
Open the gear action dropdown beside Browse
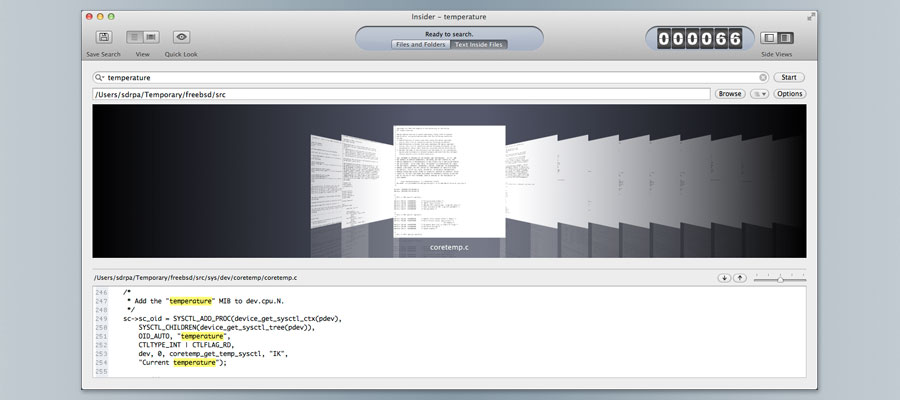tap(759, 94)
